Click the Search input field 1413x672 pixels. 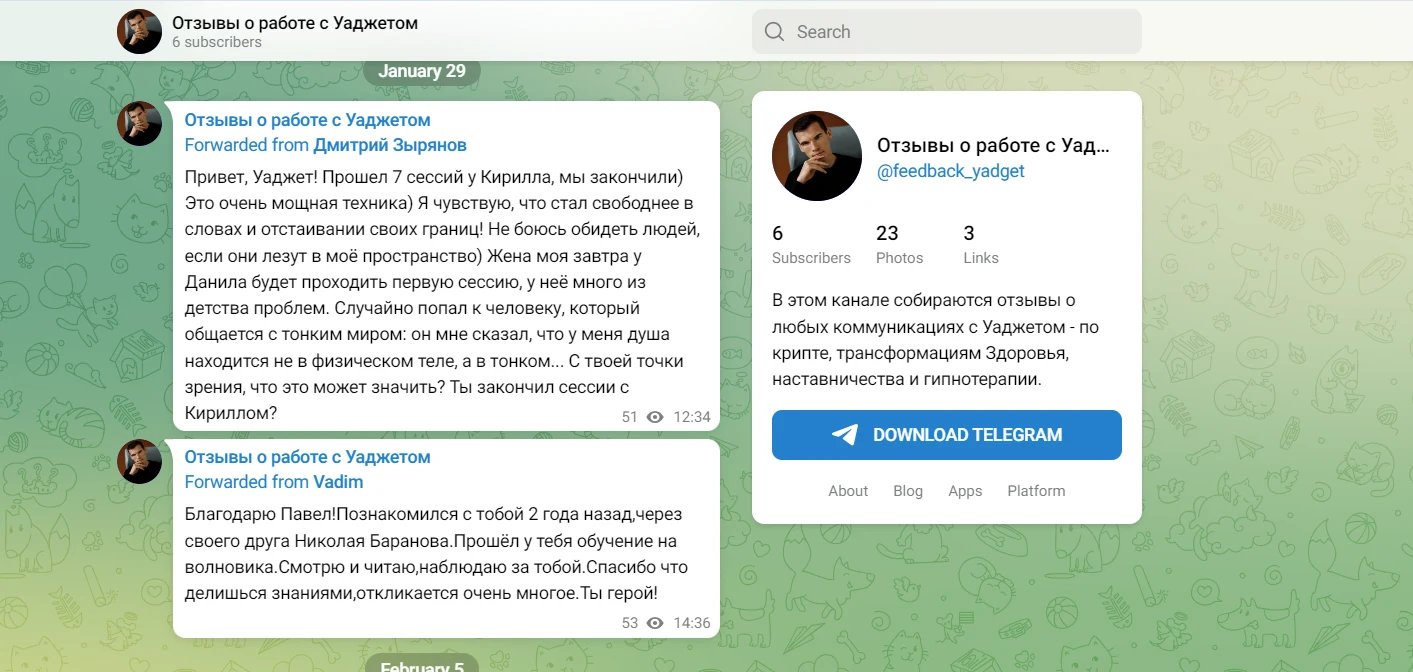[946, 32]
